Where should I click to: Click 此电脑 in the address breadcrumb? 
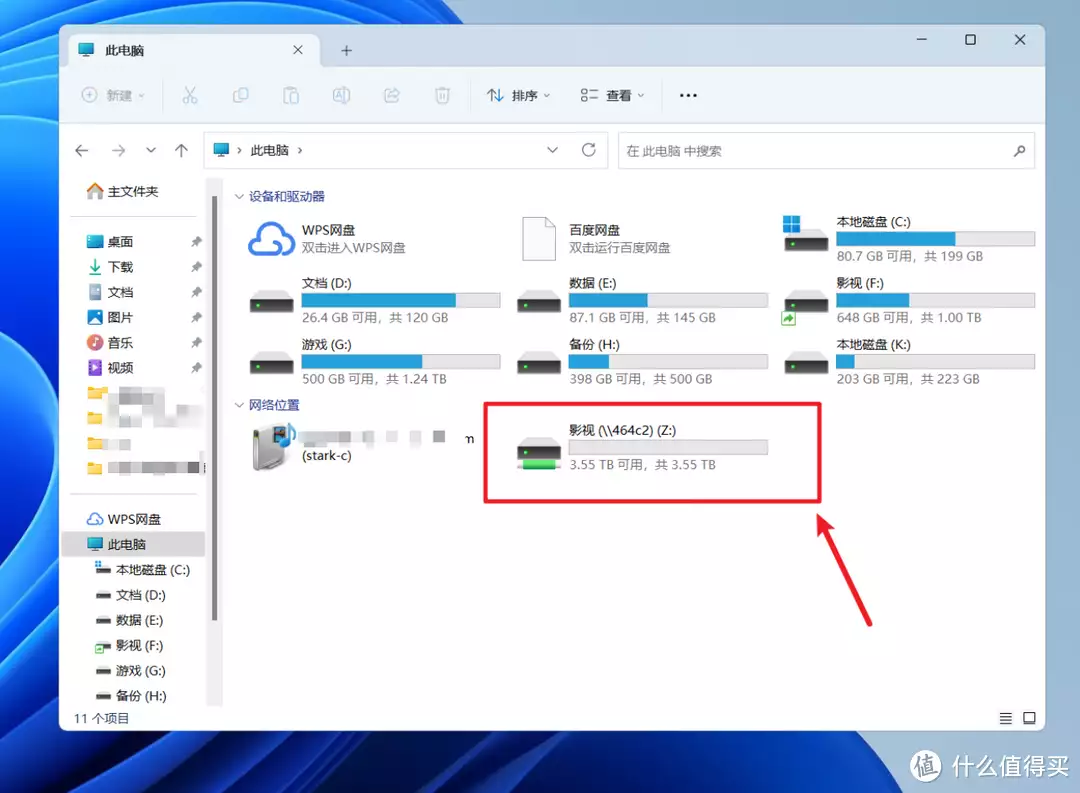tap(269, 150)
